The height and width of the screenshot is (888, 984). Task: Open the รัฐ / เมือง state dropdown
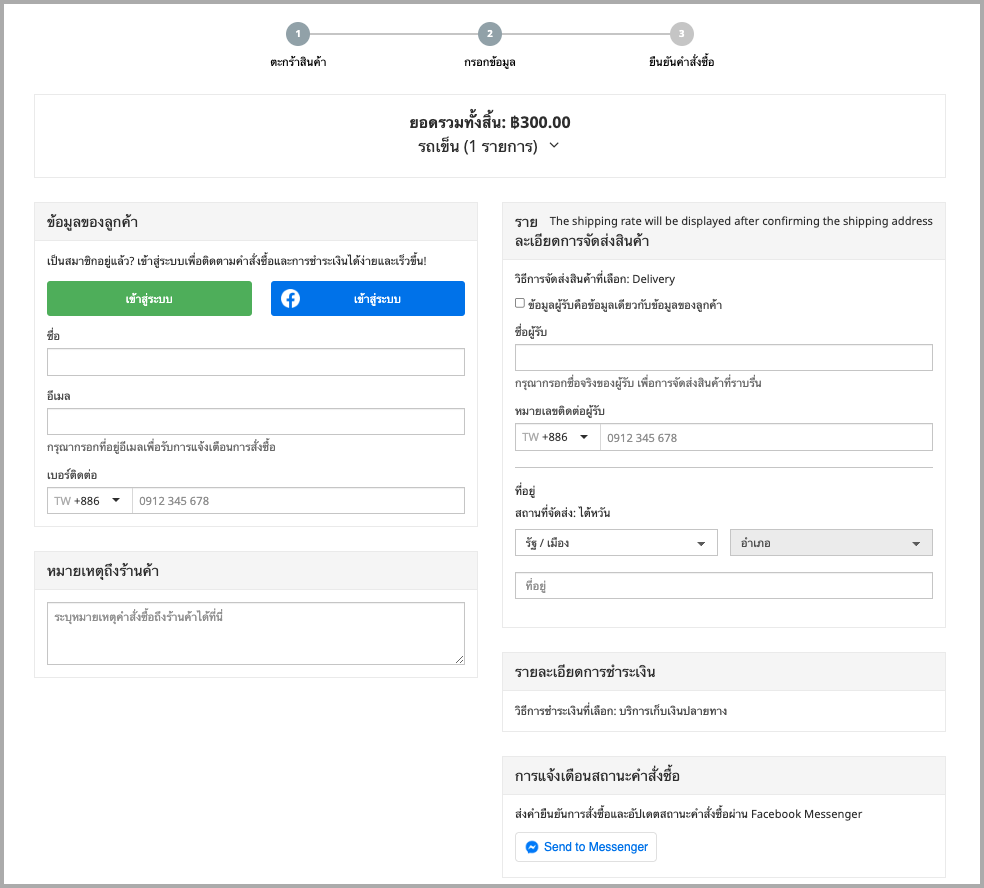[616, 543]
